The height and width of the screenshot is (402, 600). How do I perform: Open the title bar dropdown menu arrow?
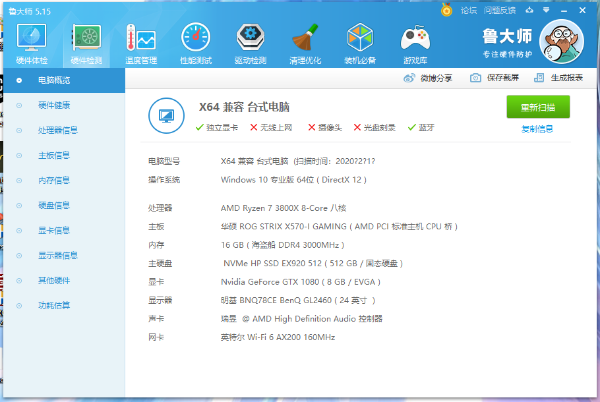pos(546,10)
